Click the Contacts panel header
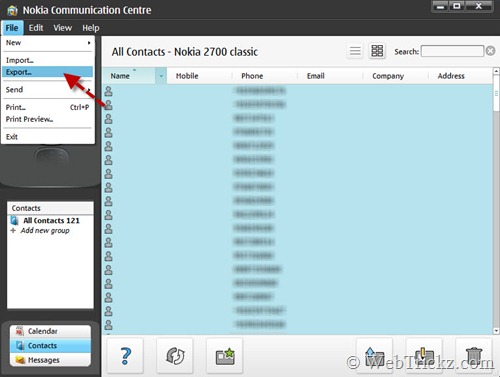Image resolution: width=500 pixels, height=377 pixels. [50, 208]
